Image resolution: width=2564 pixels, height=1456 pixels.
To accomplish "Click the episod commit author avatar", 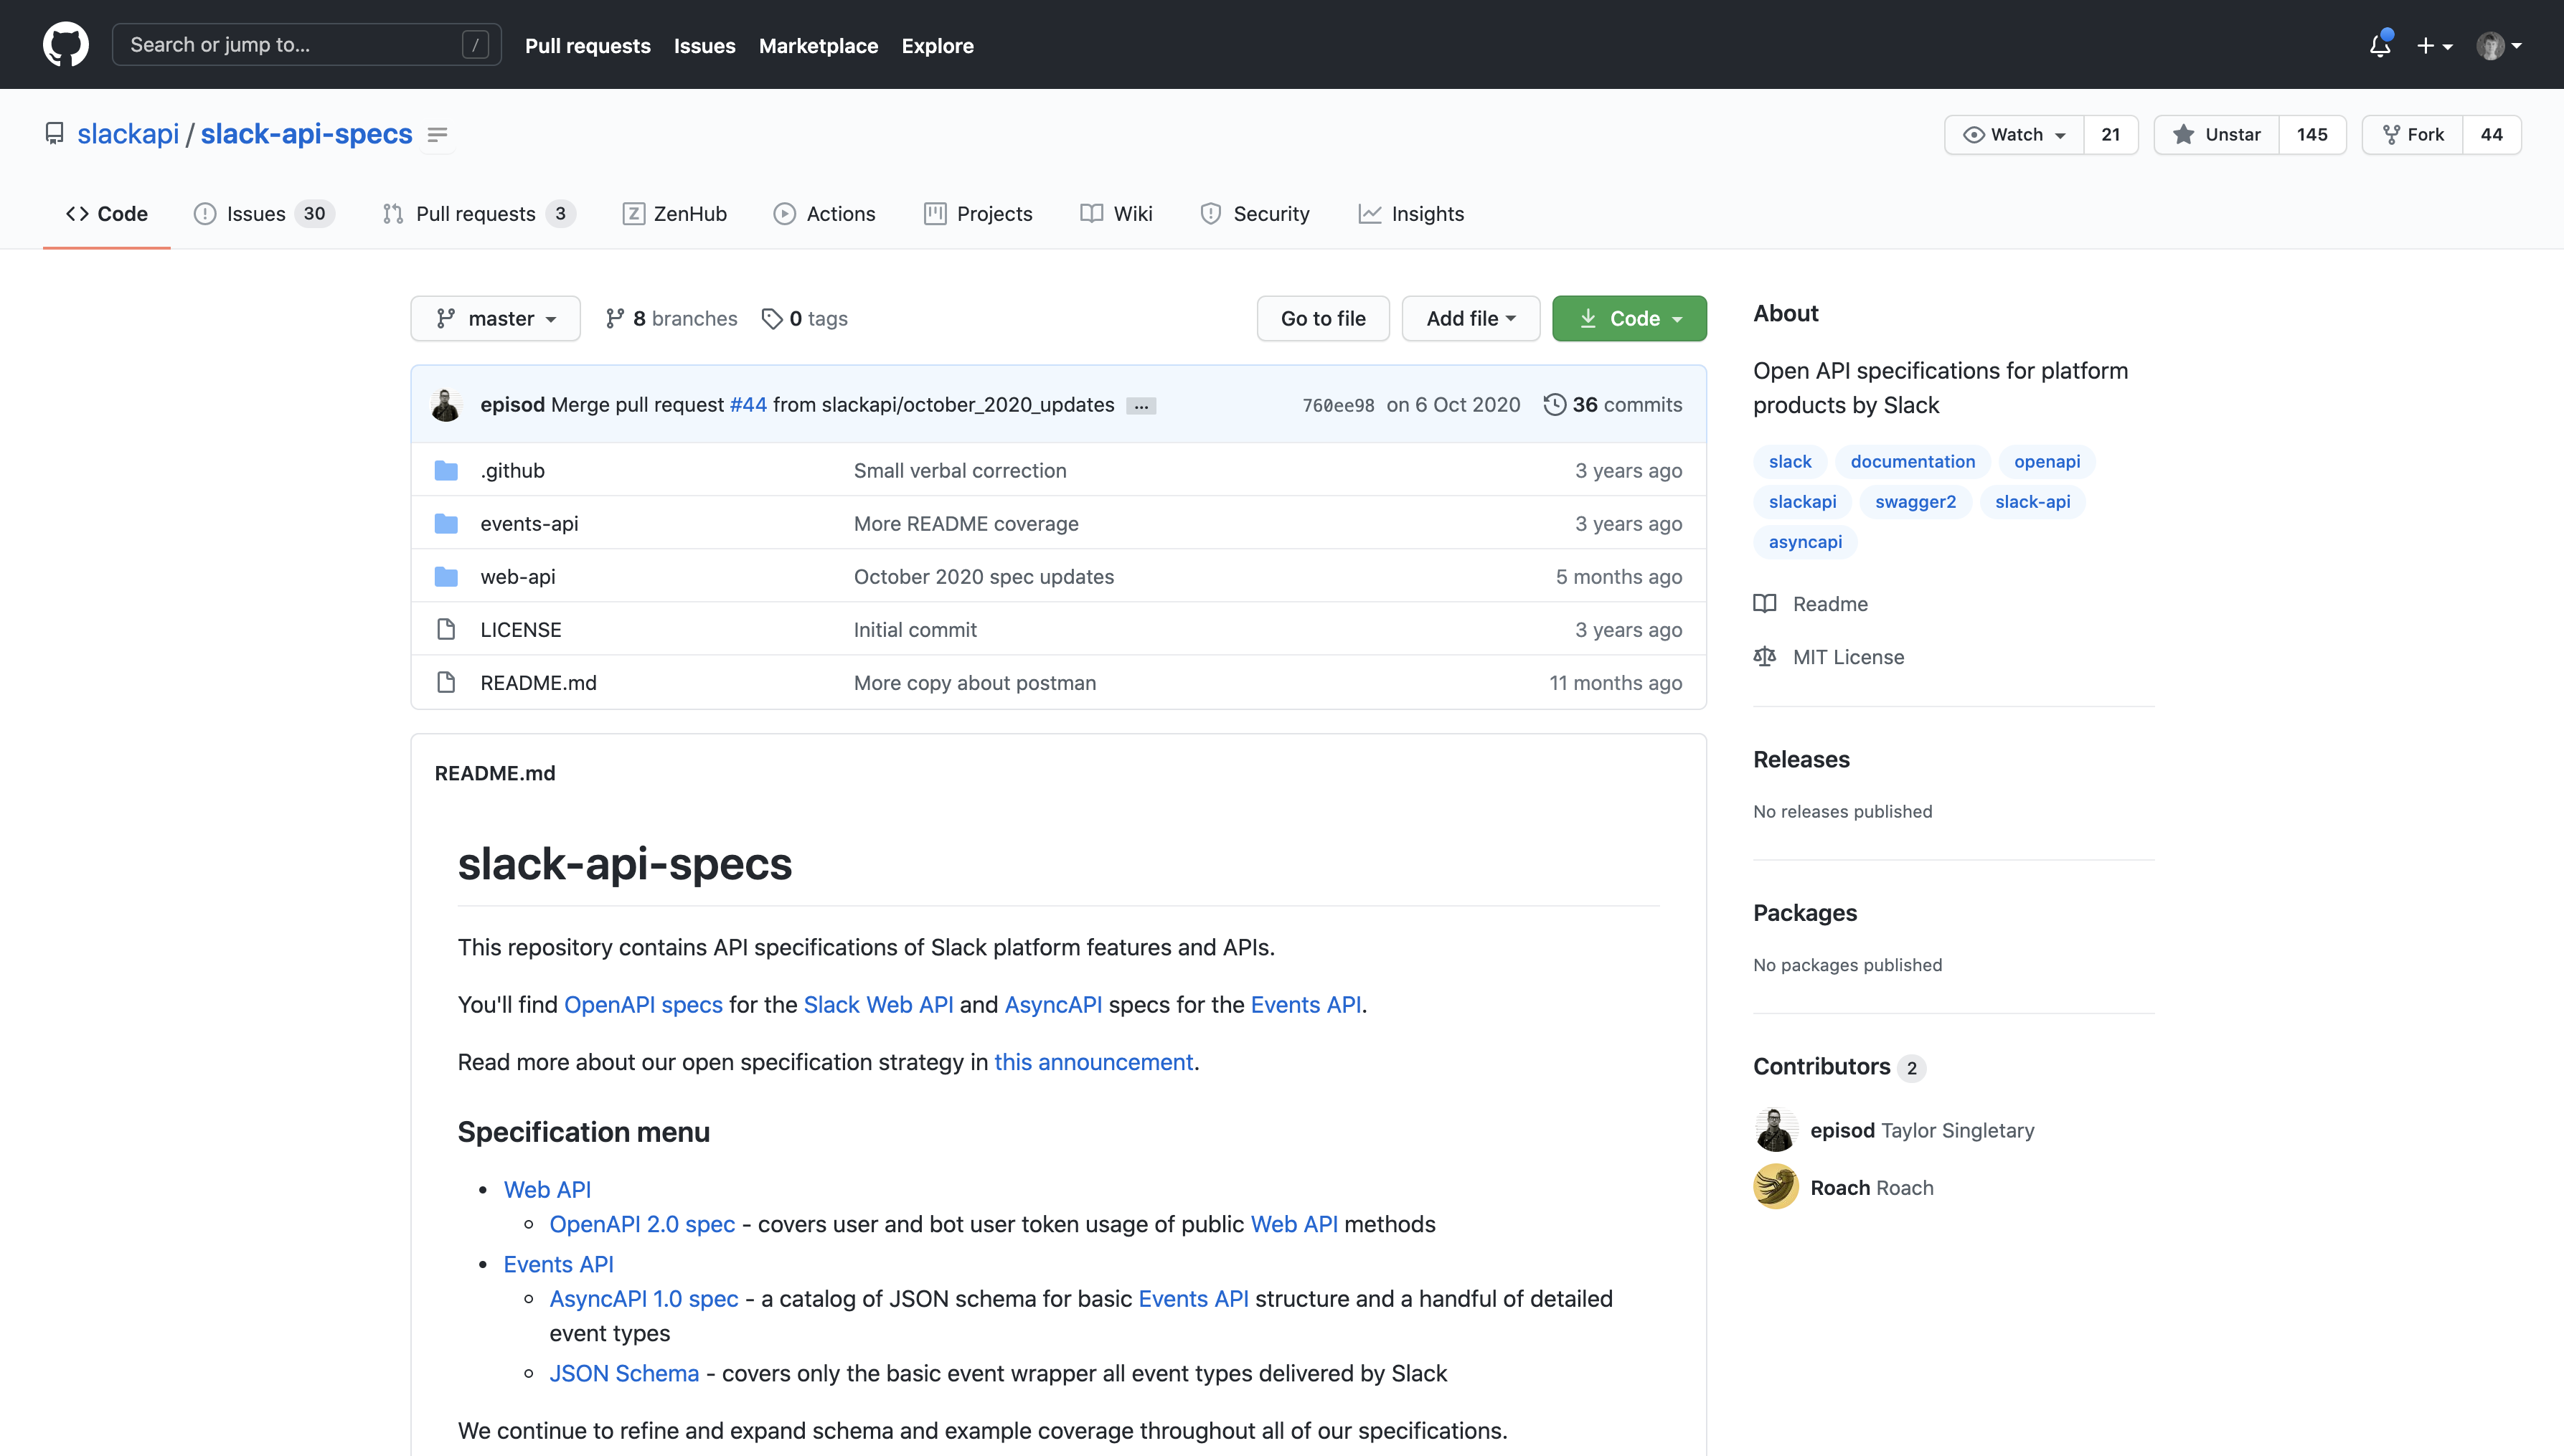I will [446, 404].
